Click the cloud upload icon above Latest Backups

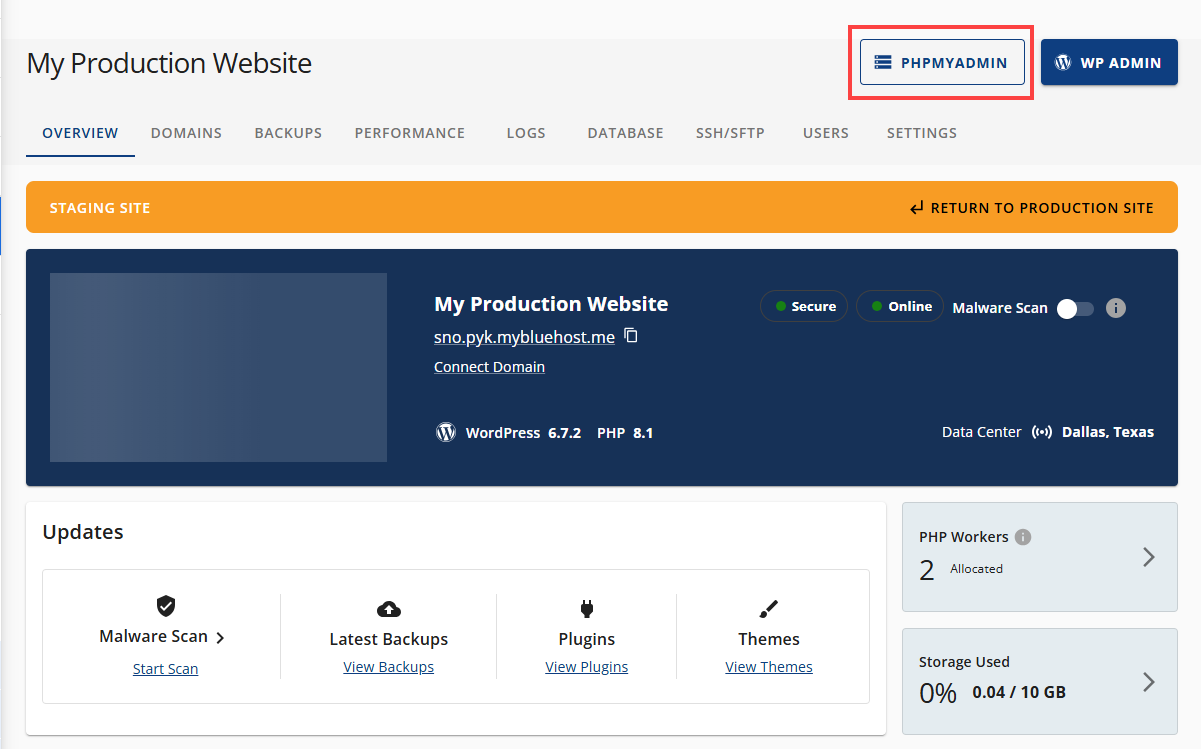click(389, 609)
